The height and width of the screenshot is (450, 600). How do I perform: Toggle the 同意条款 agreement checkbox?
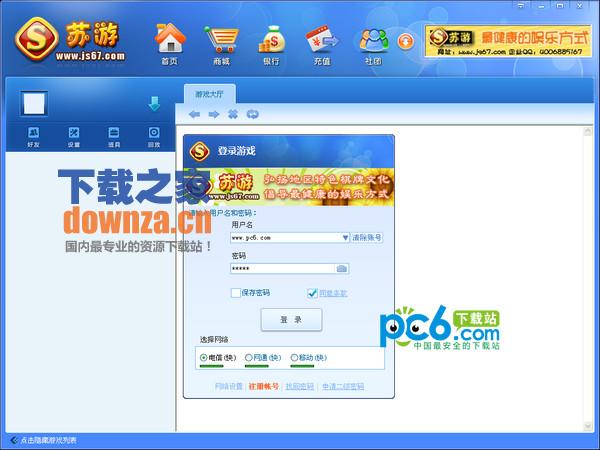[312, 293]
